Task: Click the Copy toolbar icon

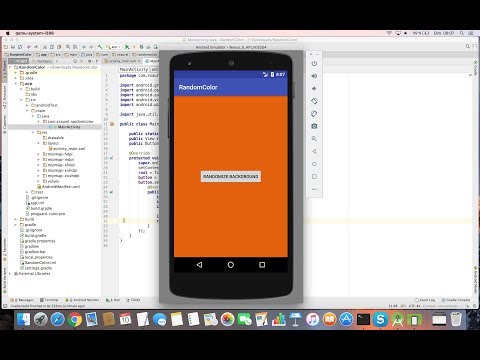Action: click(x=52, y=47)
